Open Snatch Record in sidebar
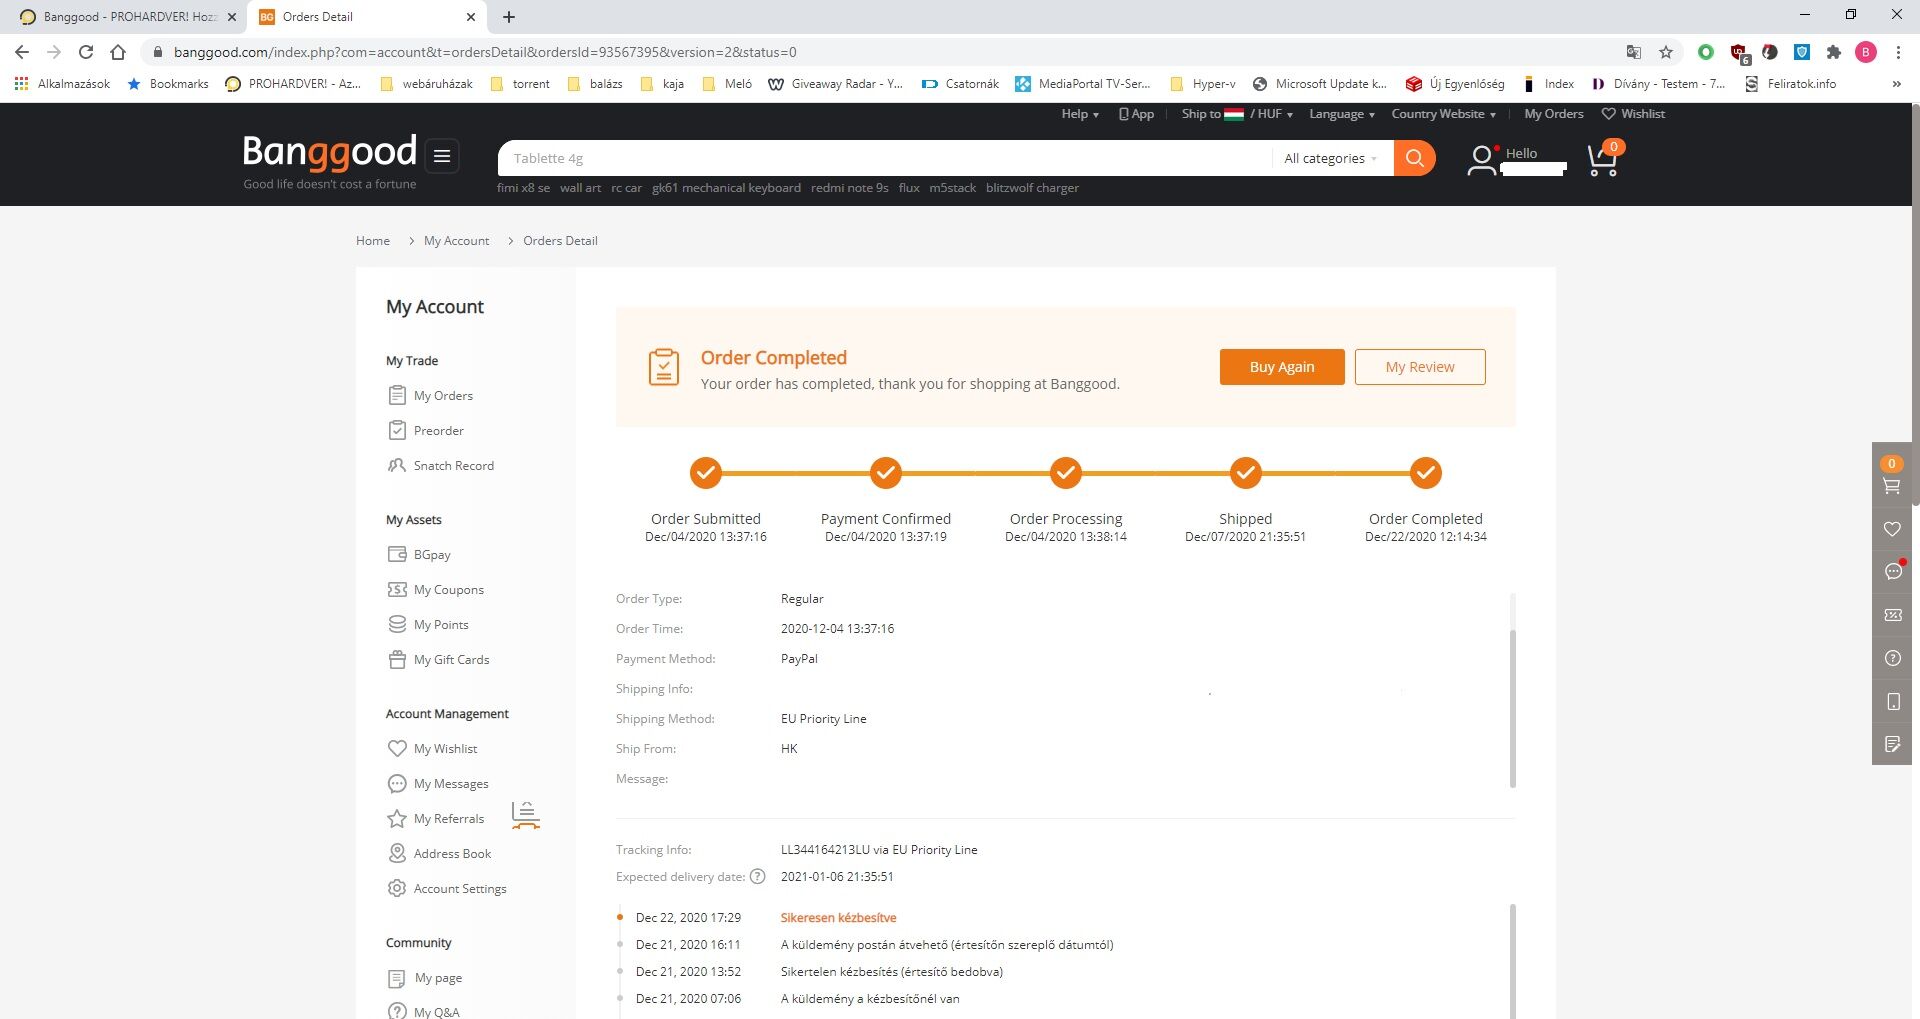 tap(441, 465)
